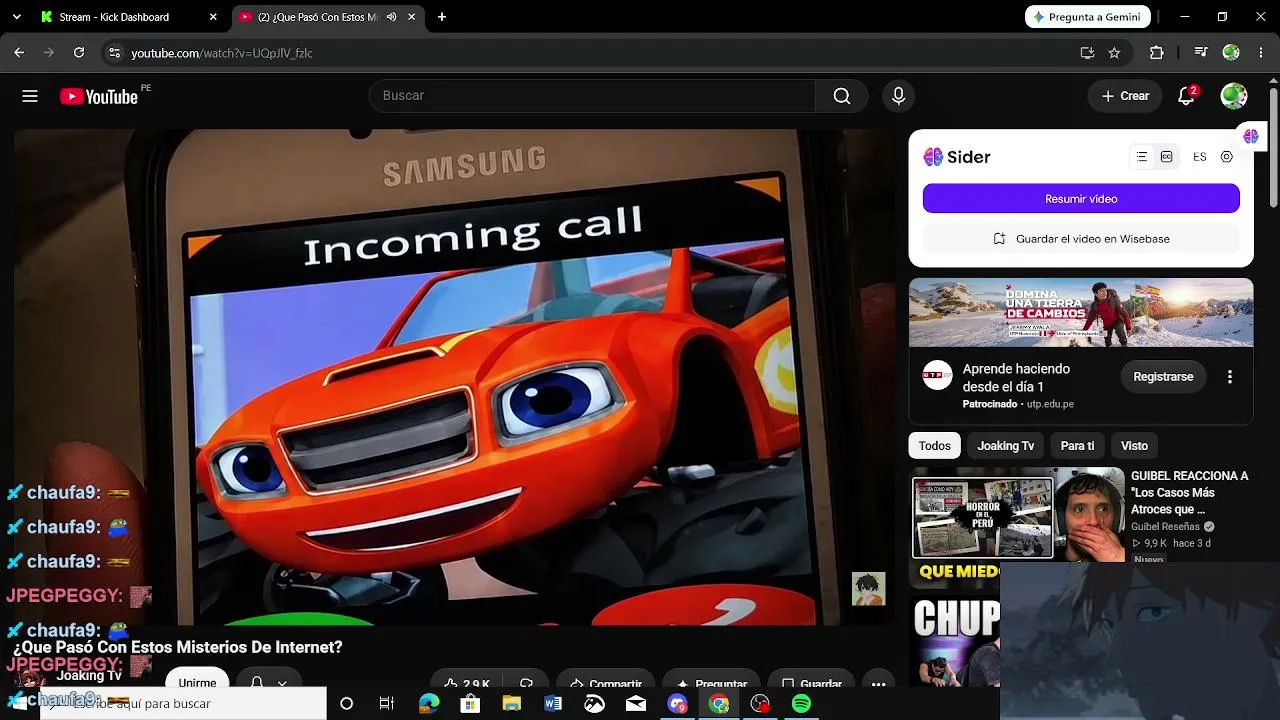Viewport: 1280px width, 720px height.
Task: Click Guardar el video en Wisebase
Action: coord(1081,239)
